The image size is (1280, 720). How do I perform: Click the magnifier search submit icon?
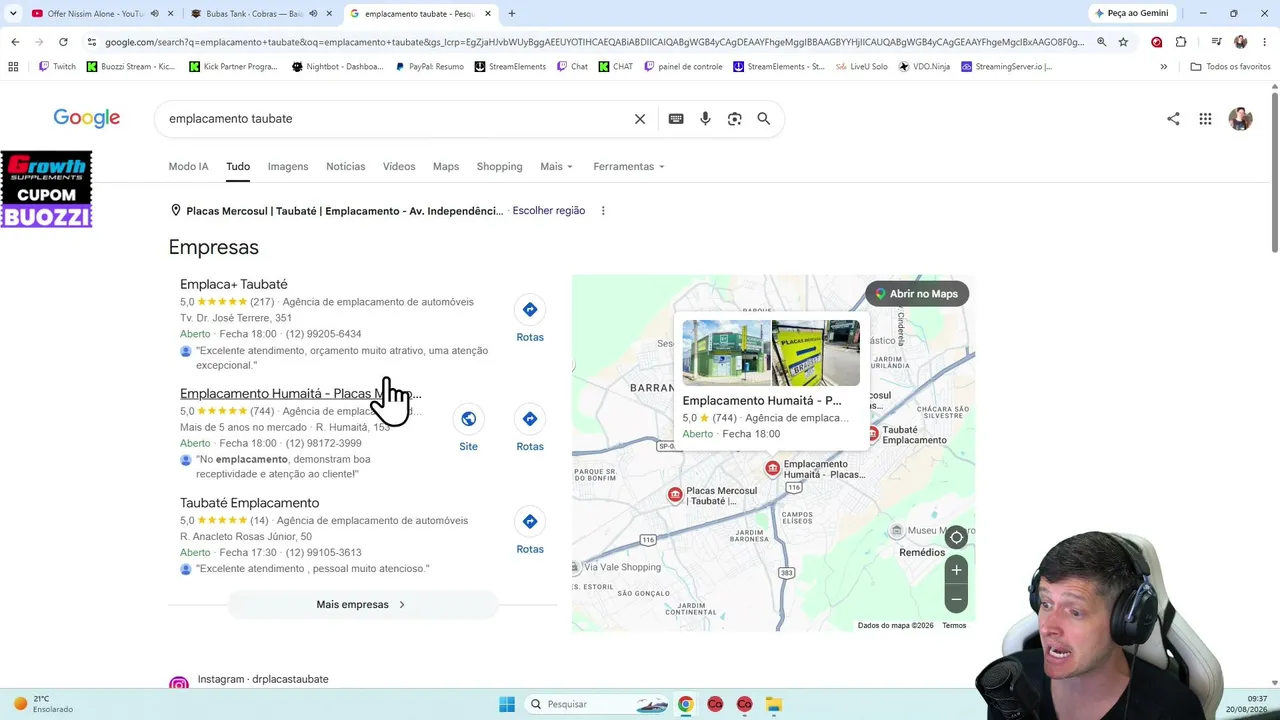[764, 119]
